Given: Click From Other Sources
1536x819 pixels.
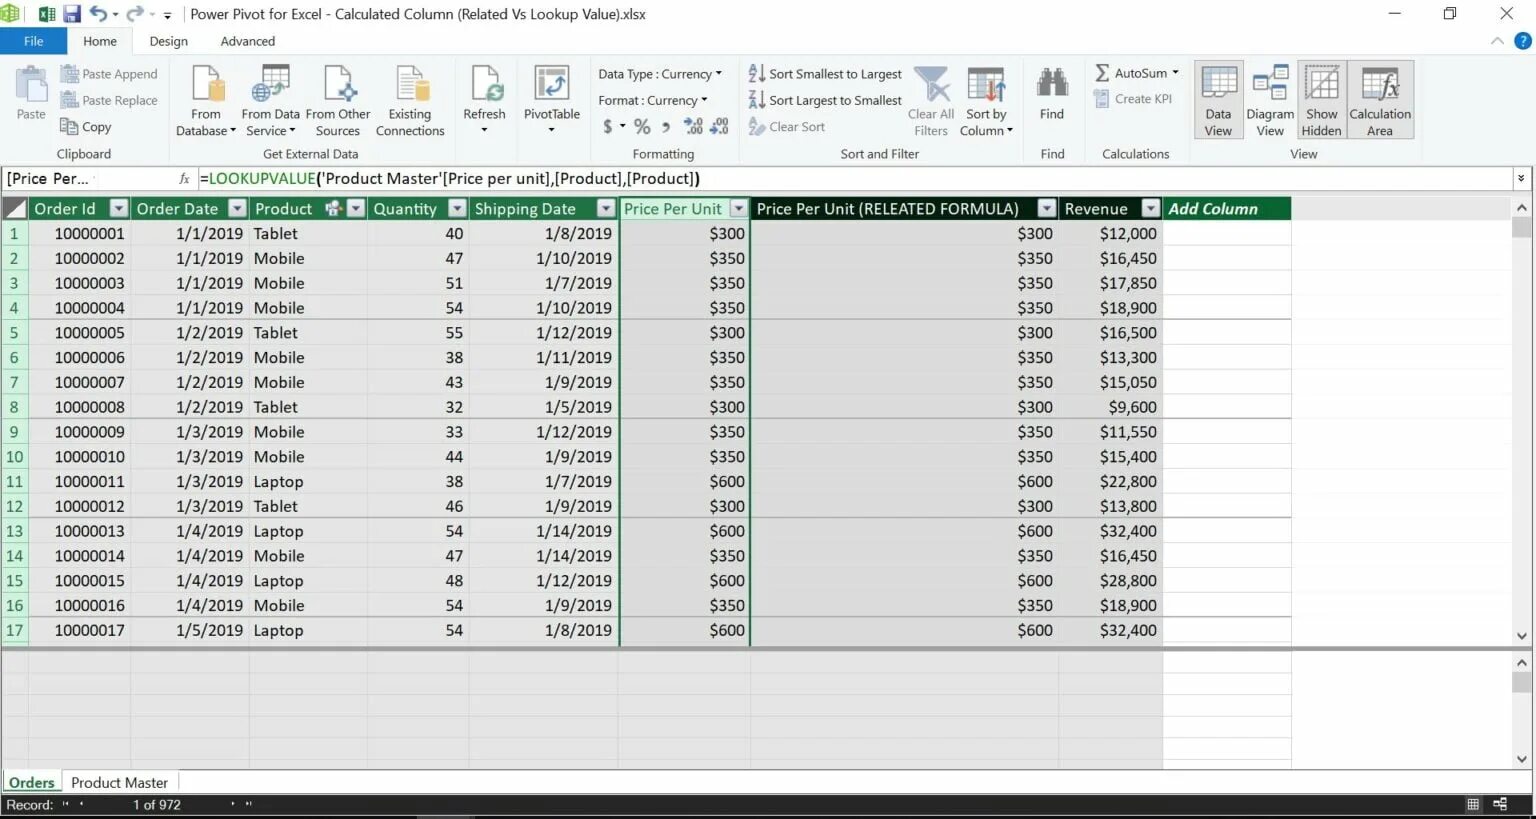Looking at the screenshot, I should tap(338, 101).
